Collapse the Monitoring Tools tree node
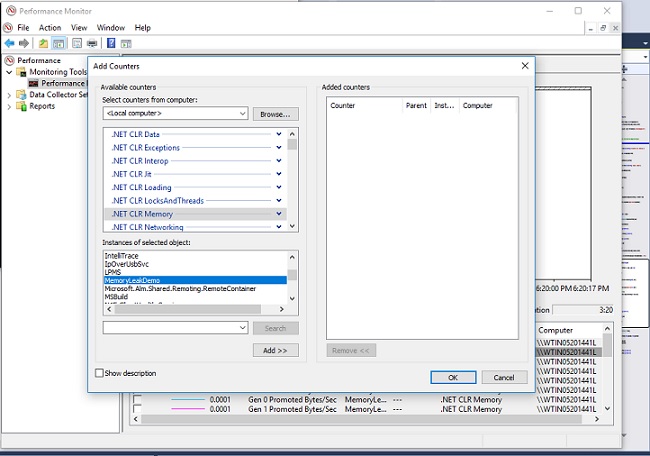 click(9, 72)
